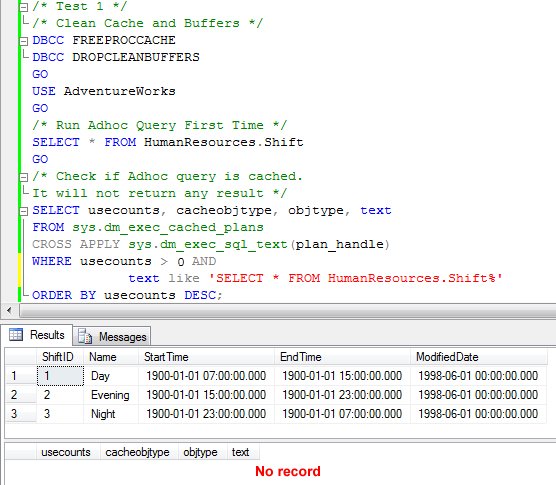The height and width of the screenshot is (485, 556).
Task: Click the ShiftID cell for Evening row
Action: [x=60, y=395]
